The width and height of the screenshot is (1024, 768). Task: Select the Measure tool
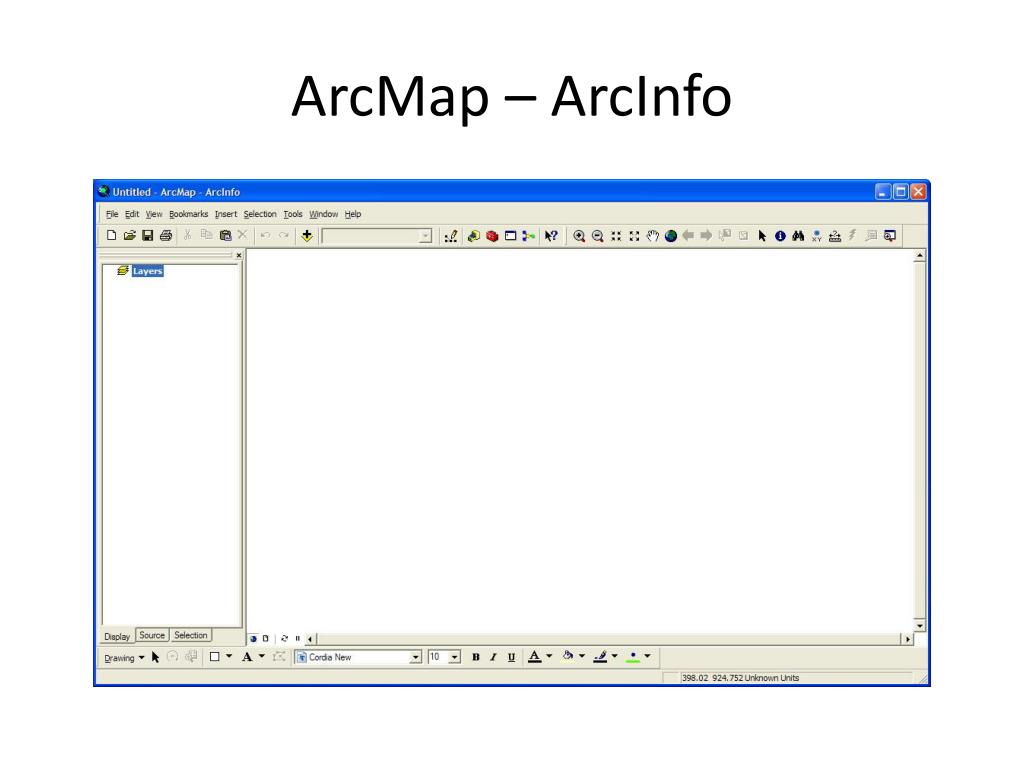835,236
